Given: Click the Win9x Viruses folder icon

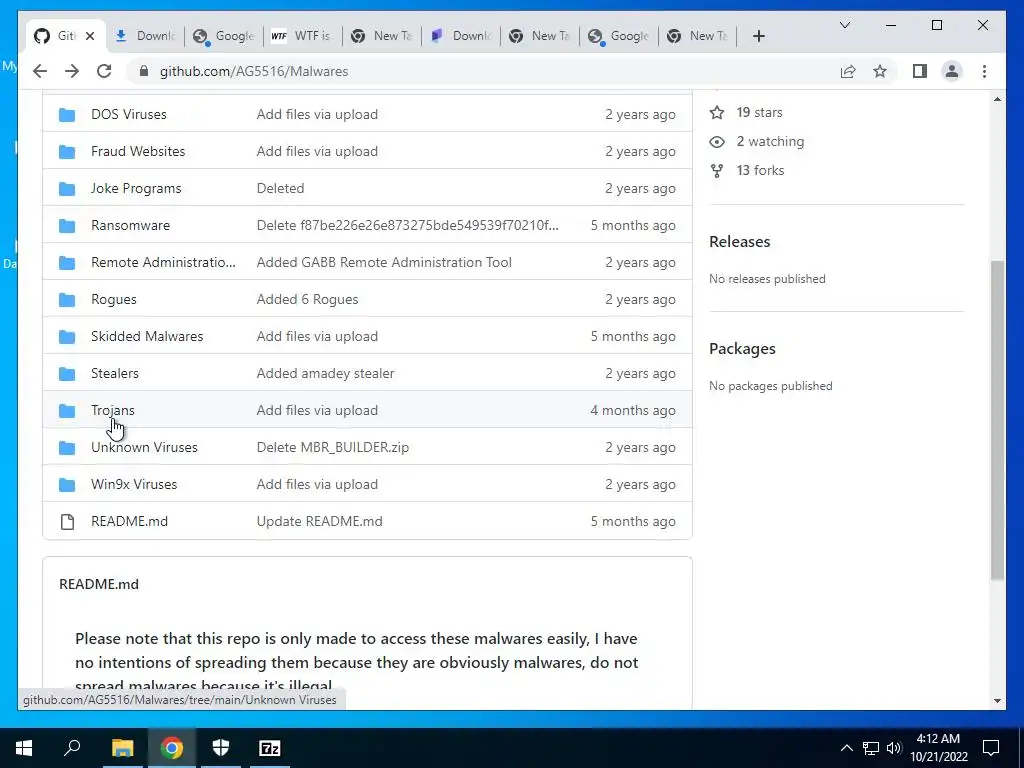Looking at the screenshot, I should (67, 485).
